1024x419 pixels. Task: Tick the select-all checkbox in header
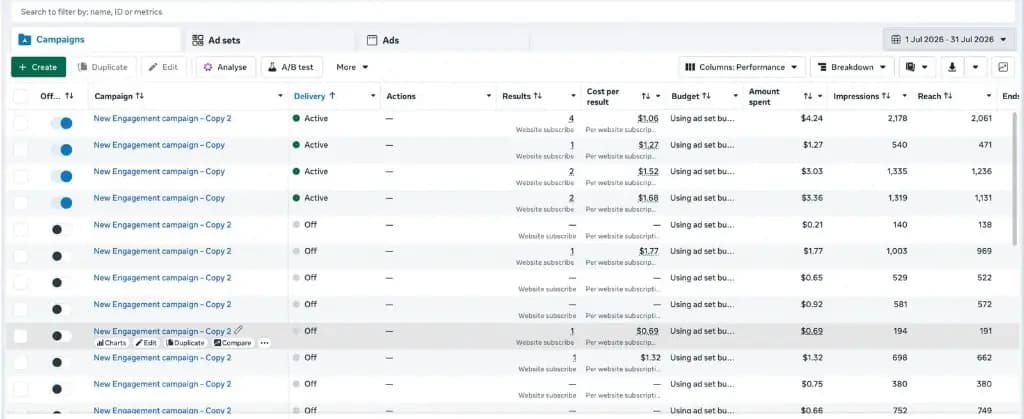21,96
